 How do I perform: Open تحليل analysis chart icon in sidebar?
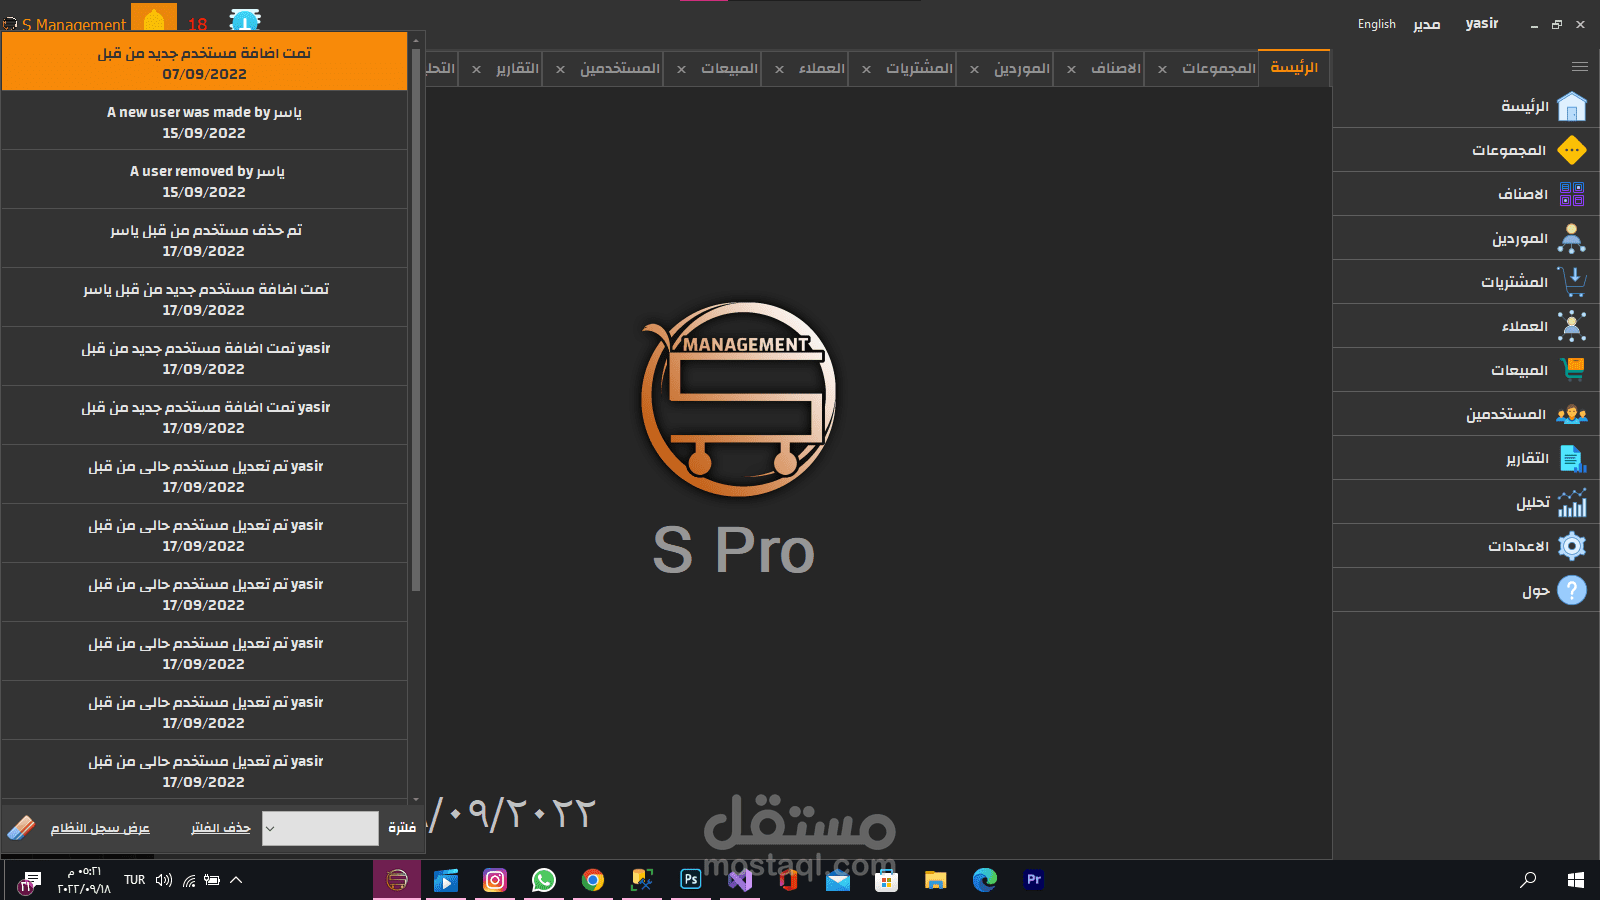[1572, 502]
